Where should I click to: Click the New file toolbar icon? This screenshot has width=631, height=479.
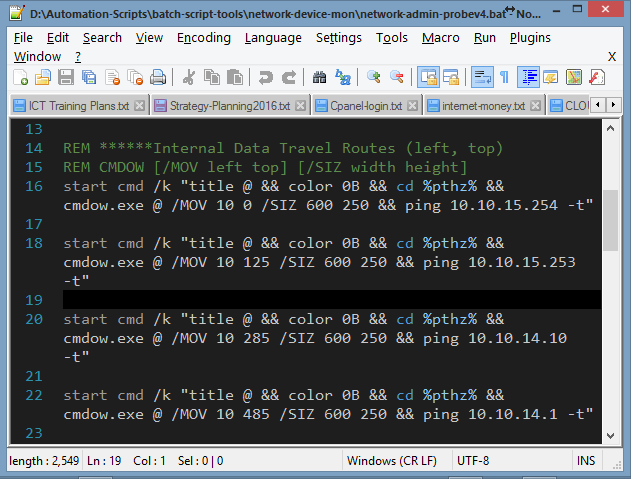click(x=20, y=77)
